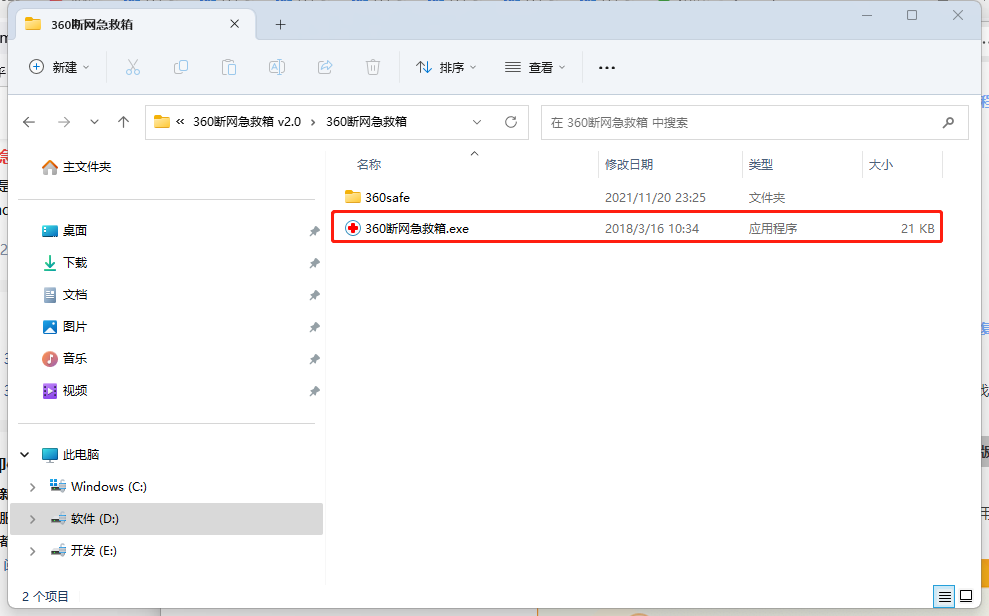Add a new tab with plus button
This screenshot has width=989, height=616.
pos(281,25)
